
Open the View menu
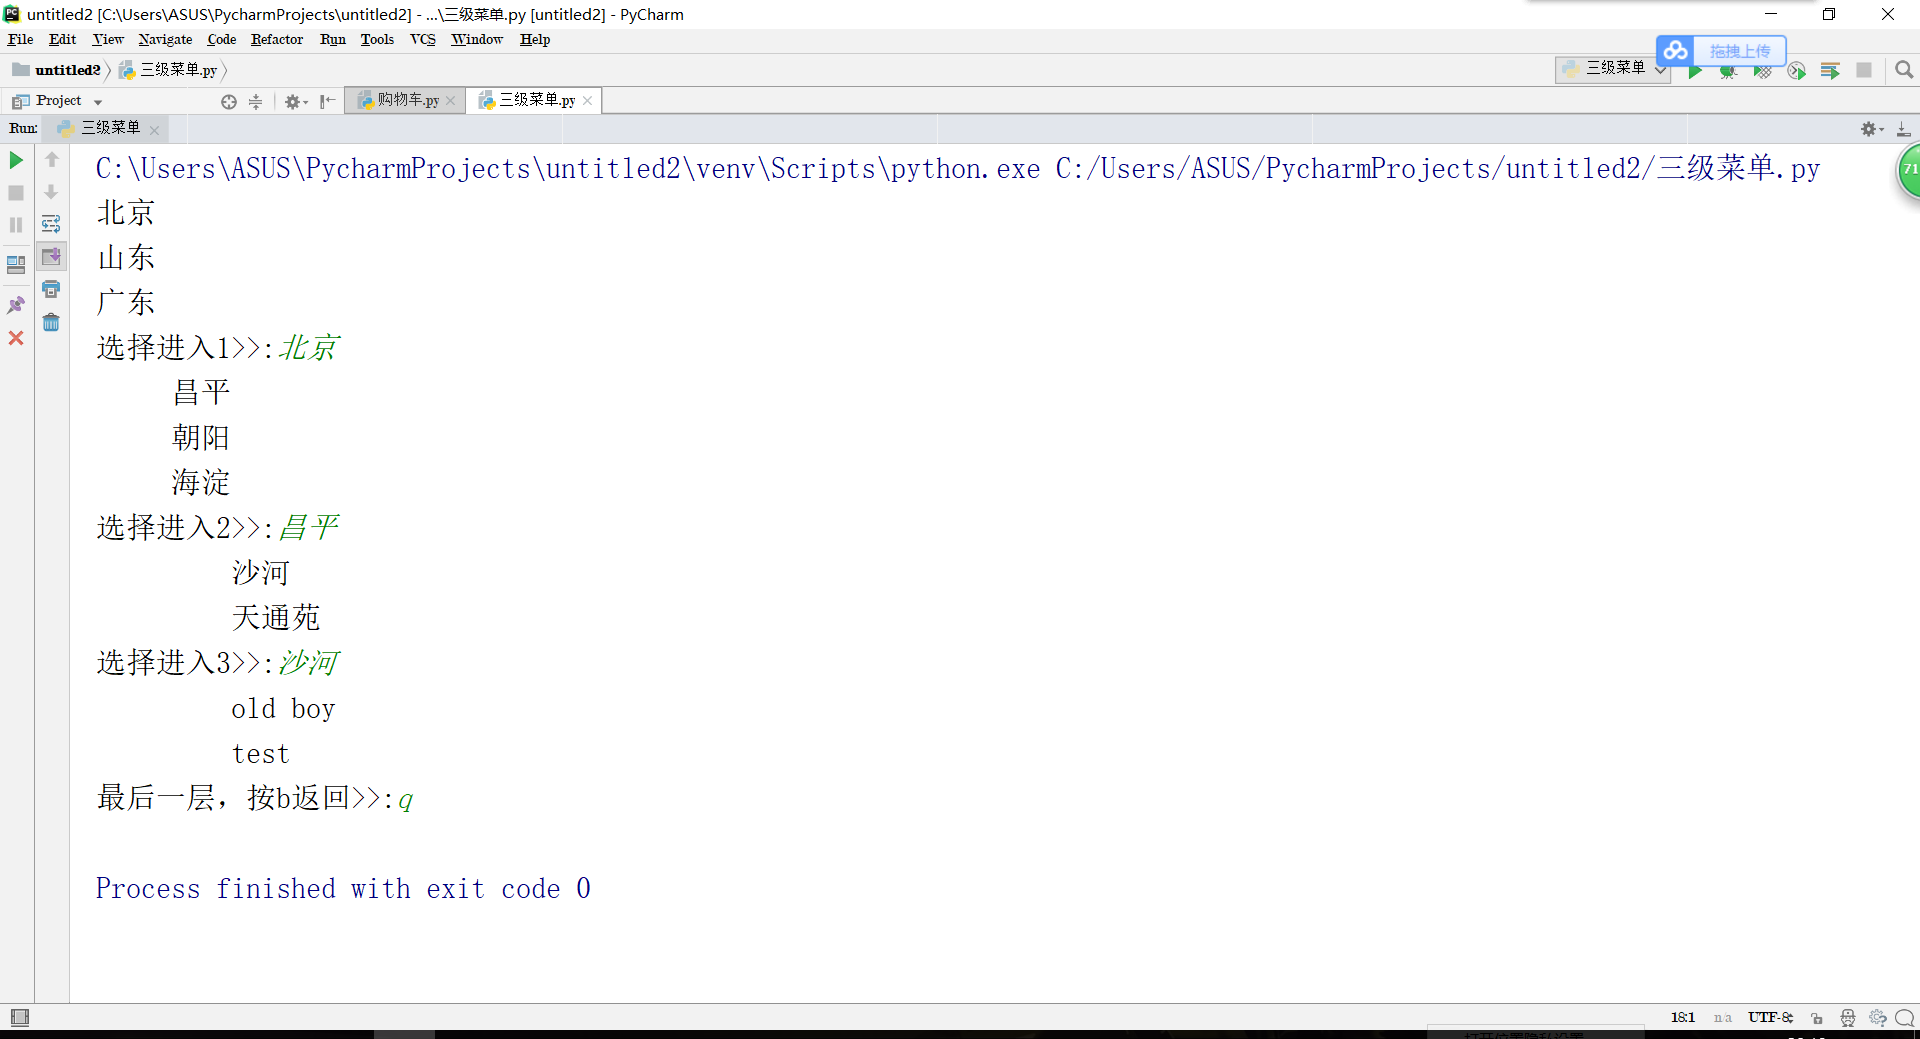(x=108, y=39)
